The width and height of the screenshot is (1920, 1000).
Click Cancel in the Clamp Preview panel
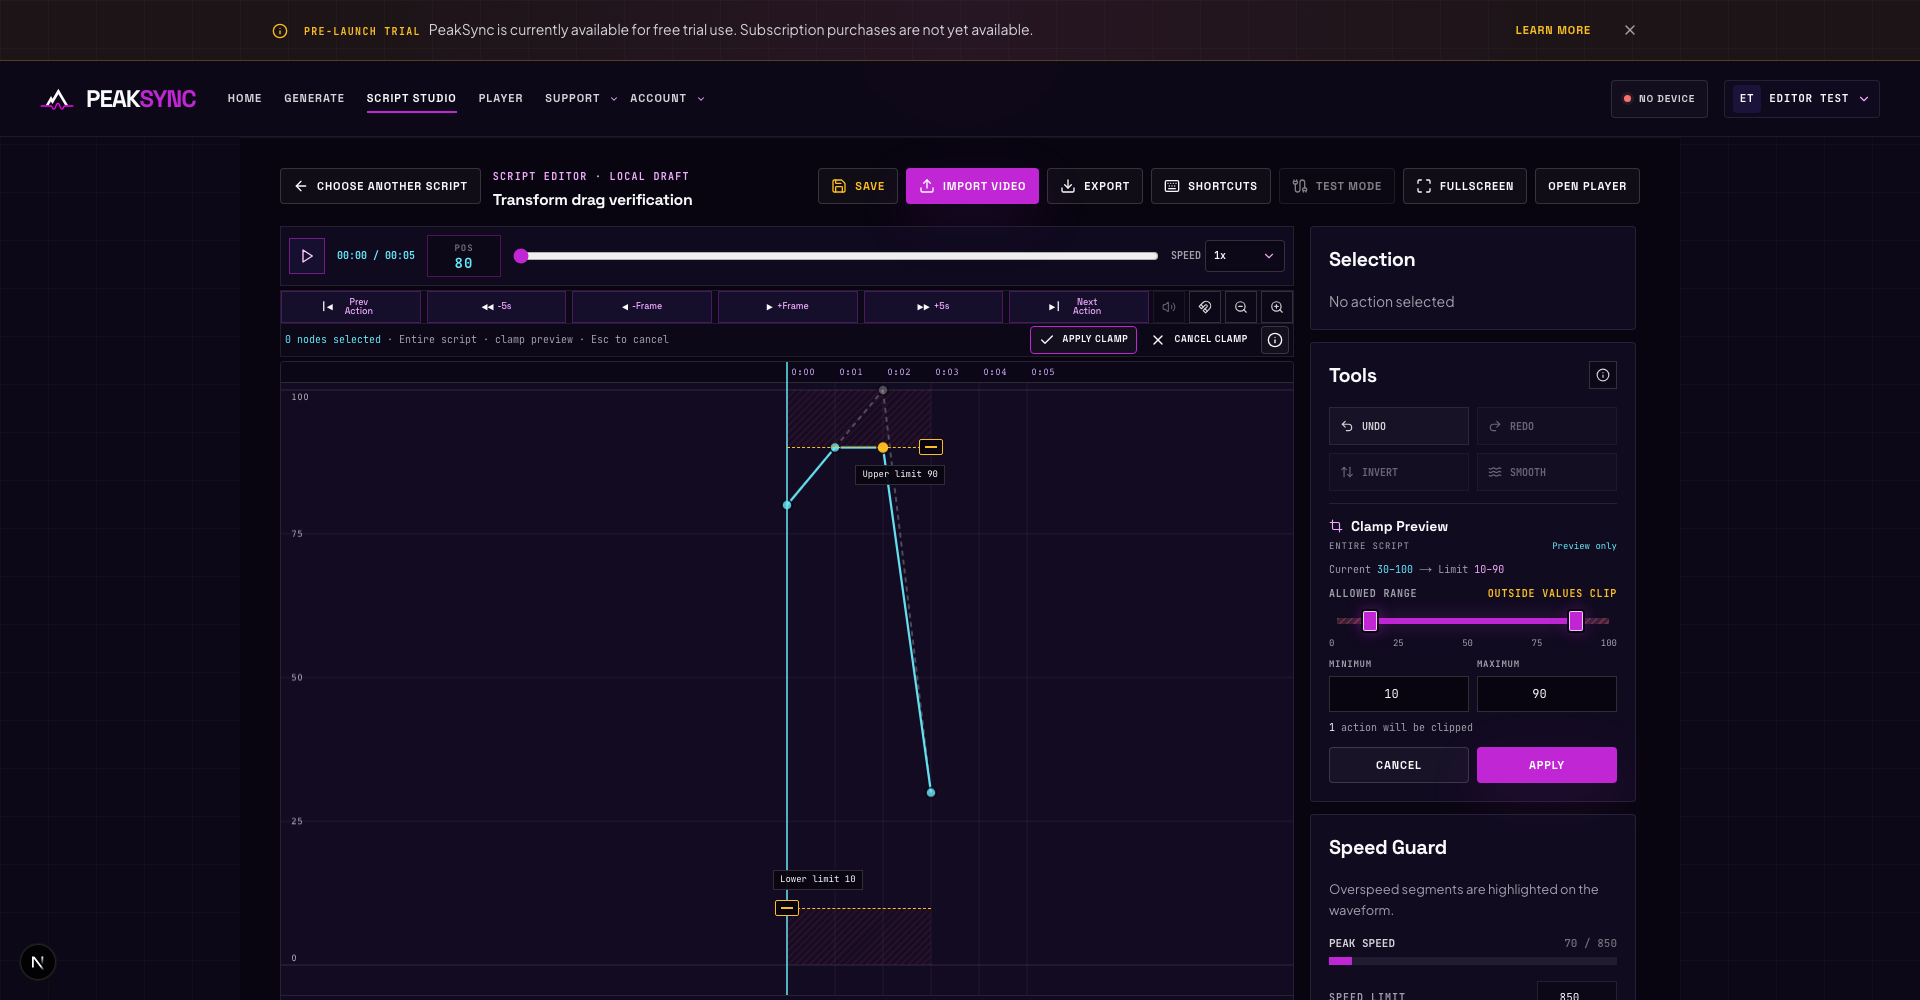coord(1399,765)
